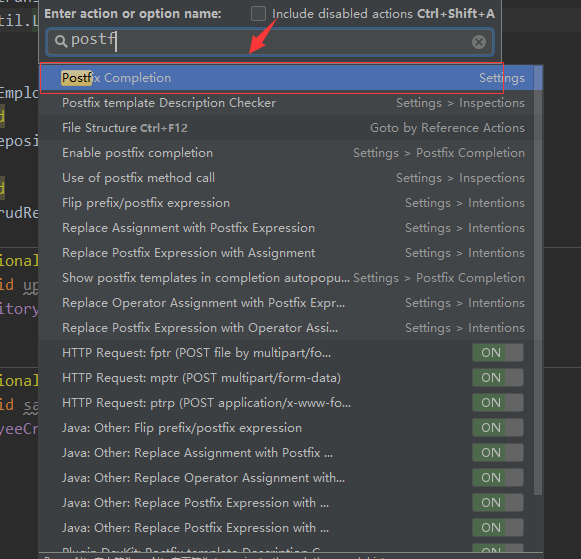Select Flip prefix/postfix expression settings intention
581x559 pixels.
[x=286, y=203]
